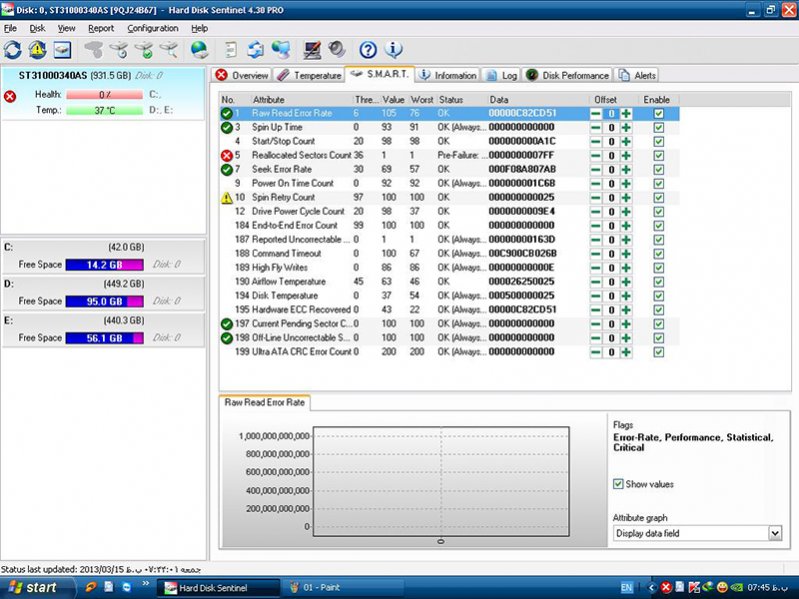The height and width of the screenshot is (599, 799).
Task: Click the refresh with yellow warning icon
Action: click(37, 50)
